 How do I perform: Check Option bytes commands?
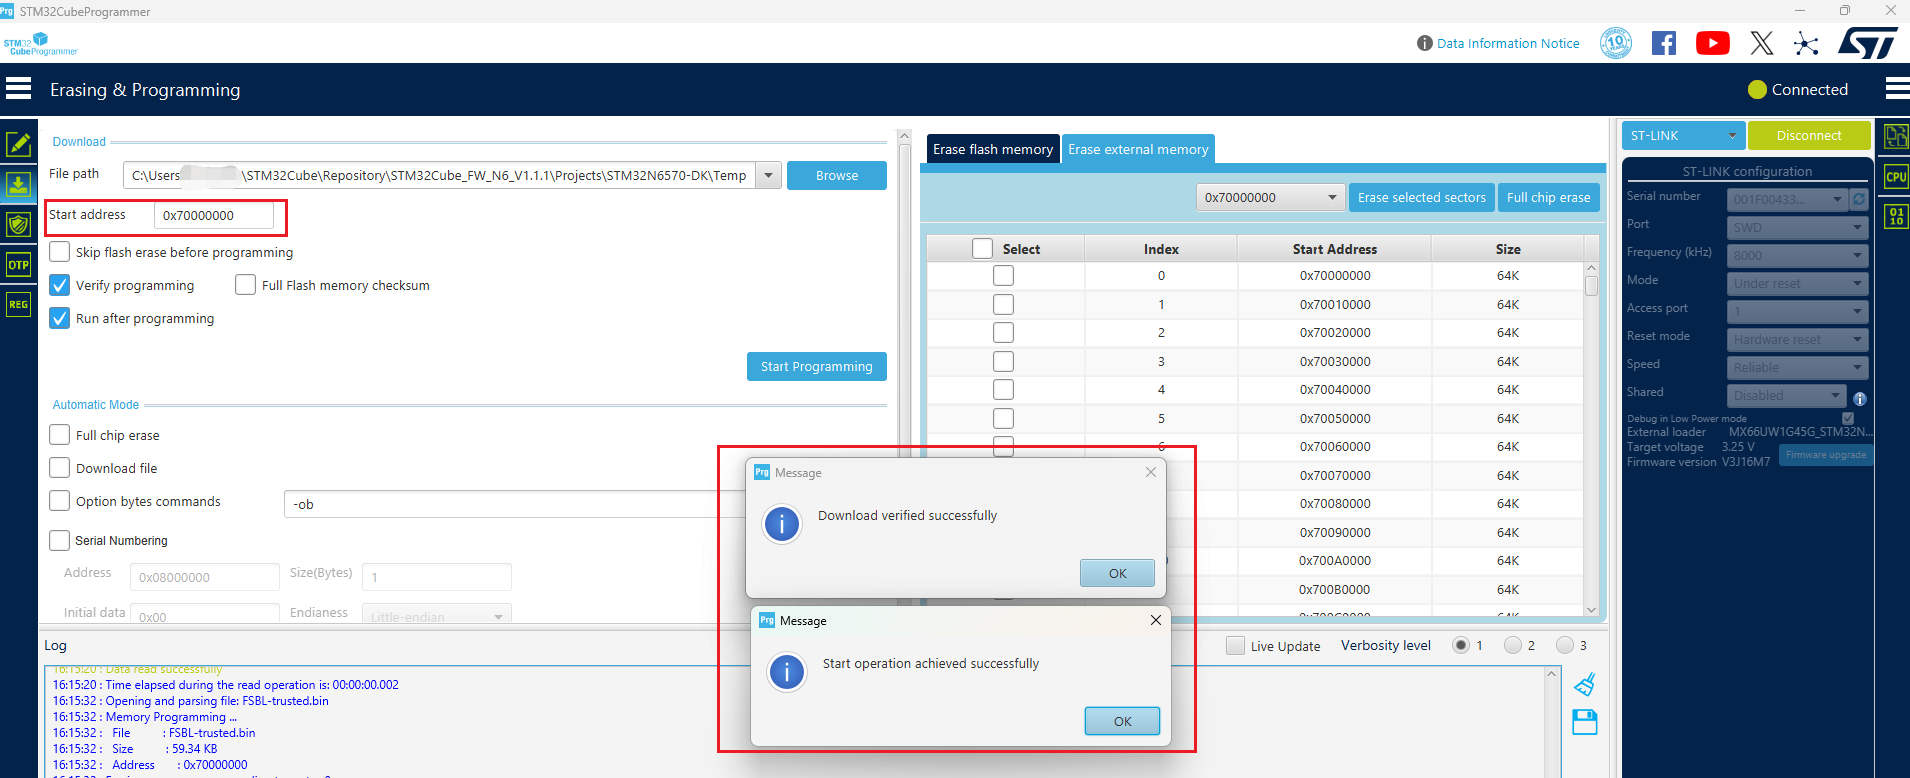click(x=60, y=501)
